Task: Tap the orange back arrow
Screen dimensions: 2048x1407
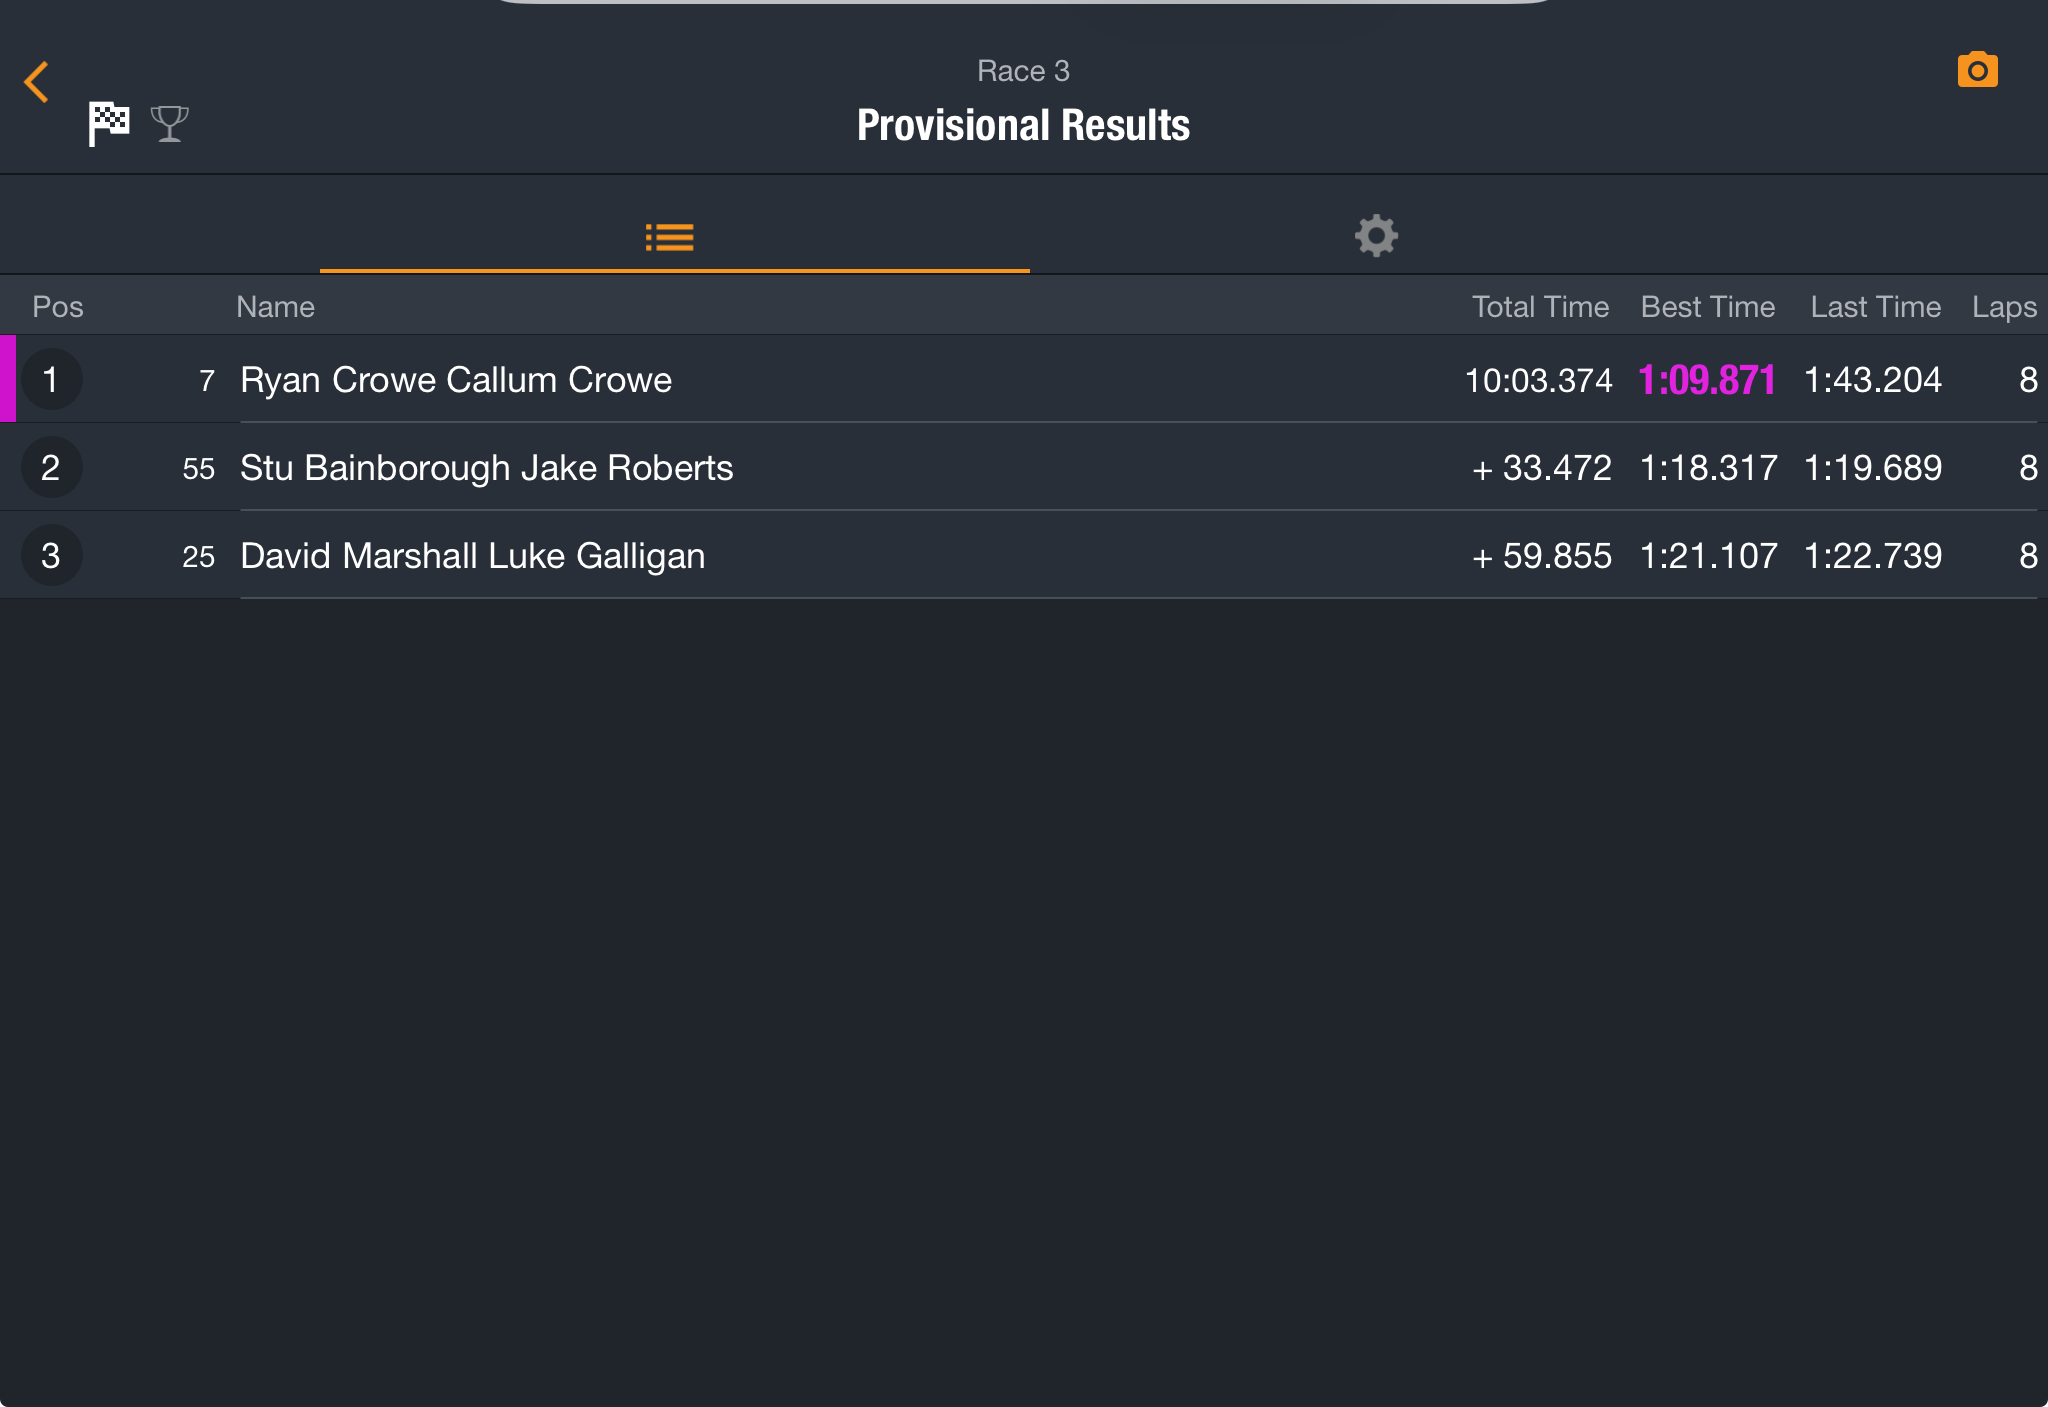Action: pyautogui.click(x=37, y=82)
